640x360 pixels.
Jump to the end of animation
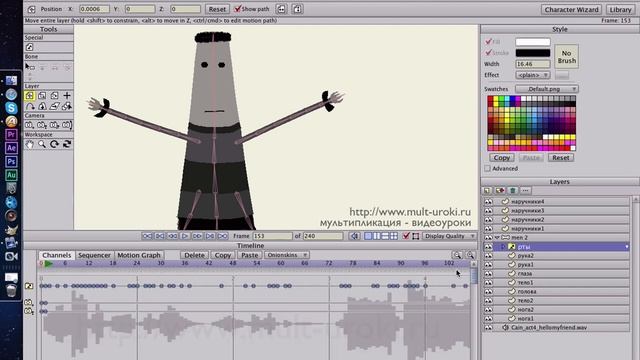pos(222,236)
